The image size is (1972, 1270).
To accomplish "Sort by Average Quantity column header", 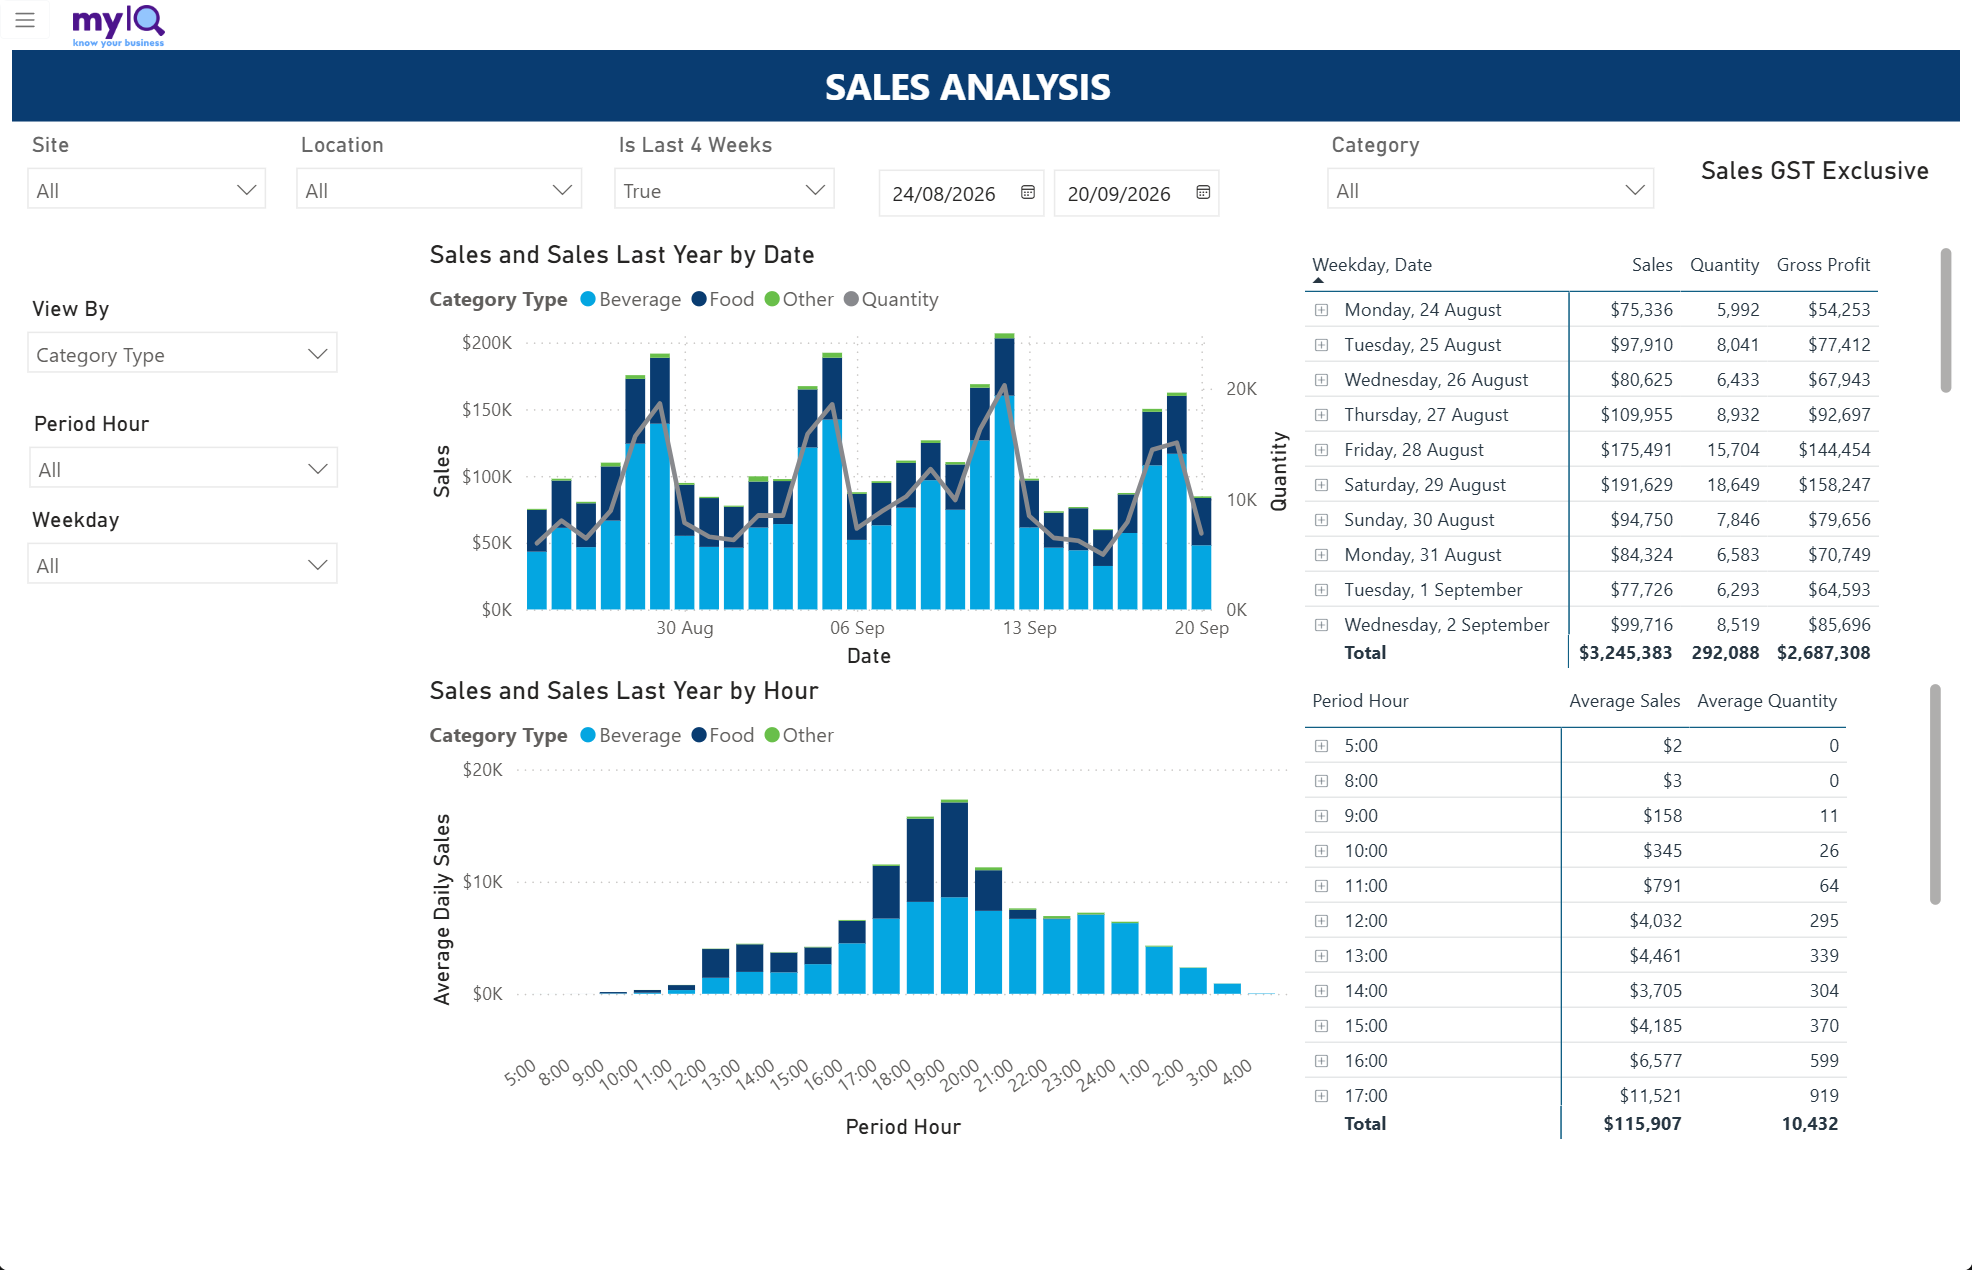I will pos(1767,701).
